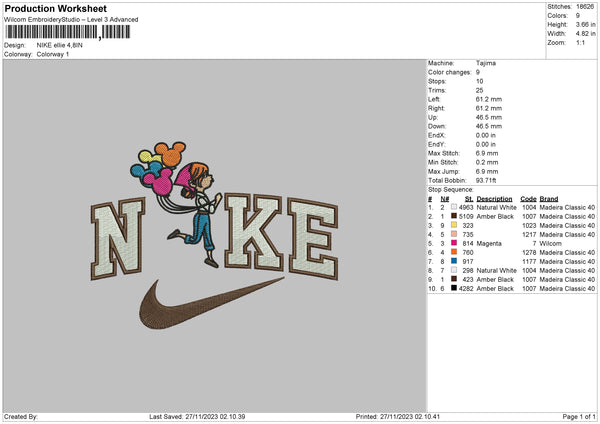This screenshot has height=424, width=600.
Task: Click the 'Stop Sequence:' label
Action: (x=451, y=190)
